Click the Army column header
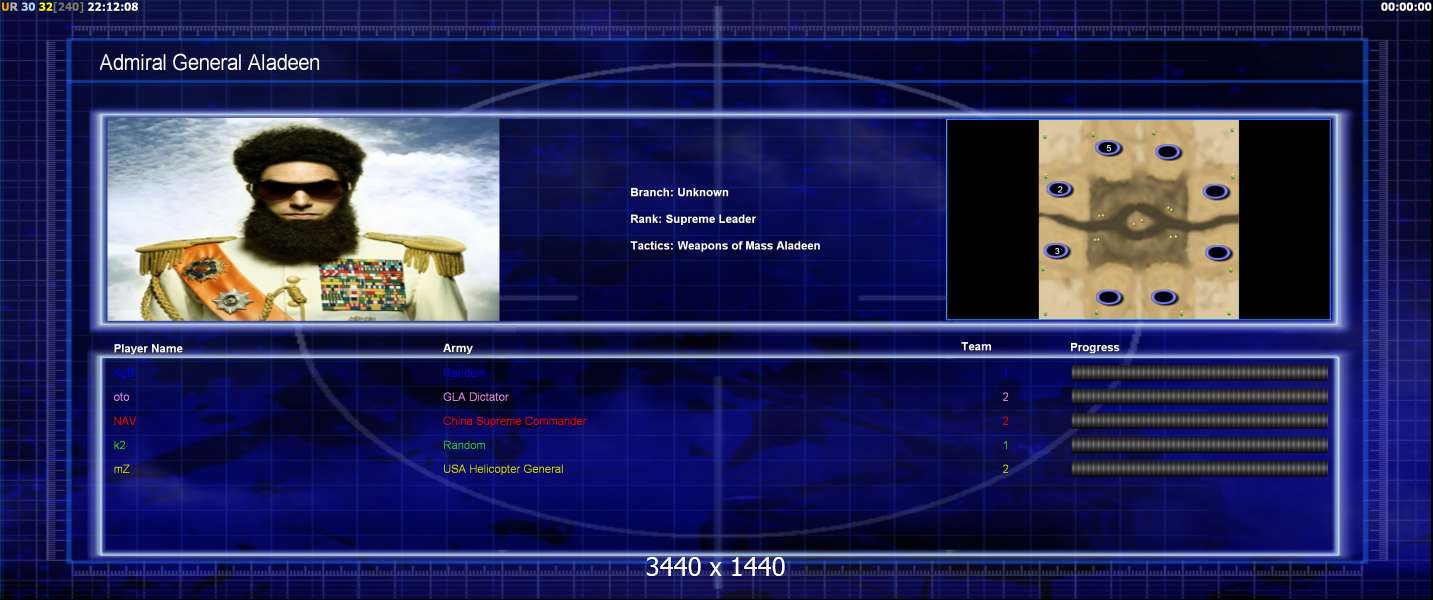The image size is (1433, 600). point(458,348)
